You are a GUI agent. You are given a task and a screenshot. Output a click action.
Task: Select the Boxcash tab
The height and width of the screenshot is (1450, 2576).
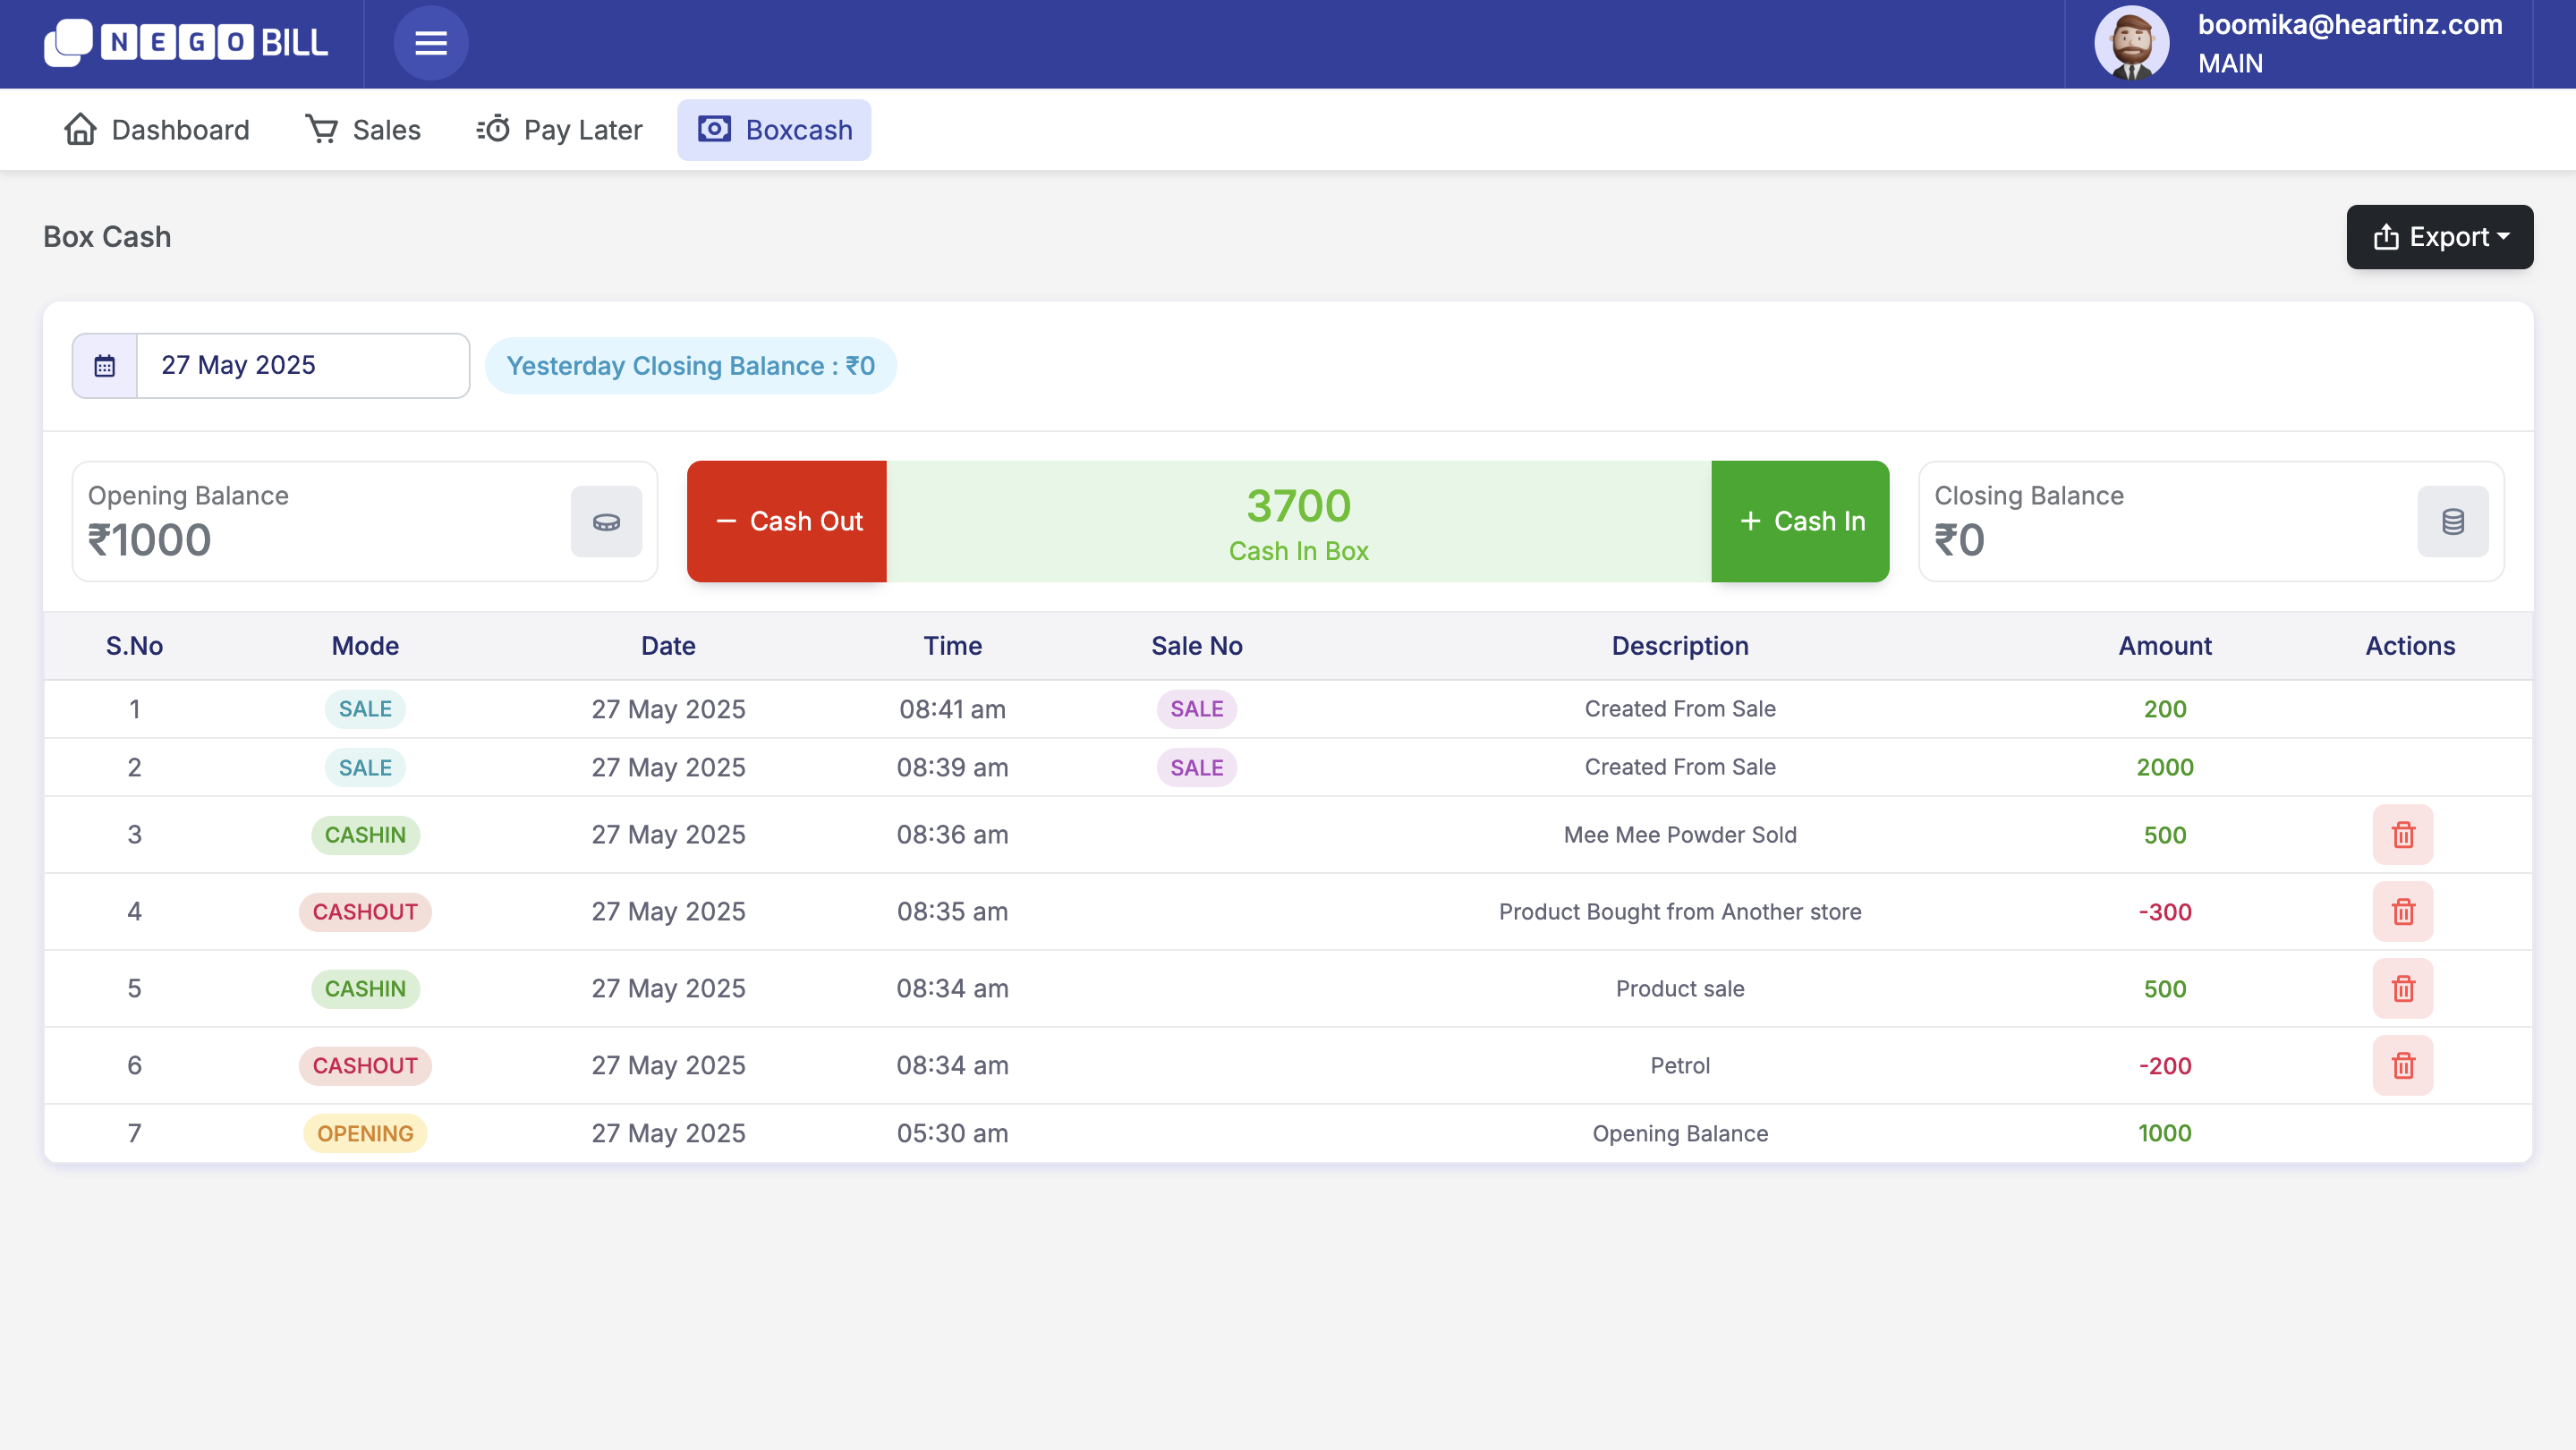pos(774,130)
